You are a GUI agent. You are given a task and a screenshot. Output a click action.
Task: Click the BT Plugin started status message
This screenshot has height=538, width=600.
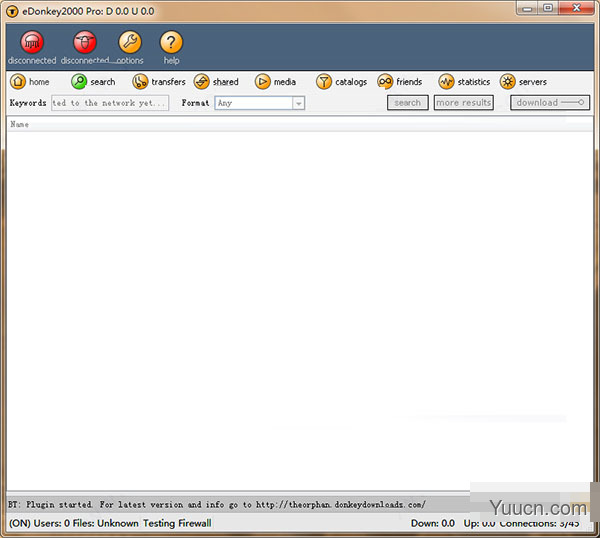click(x=217, y=505)
